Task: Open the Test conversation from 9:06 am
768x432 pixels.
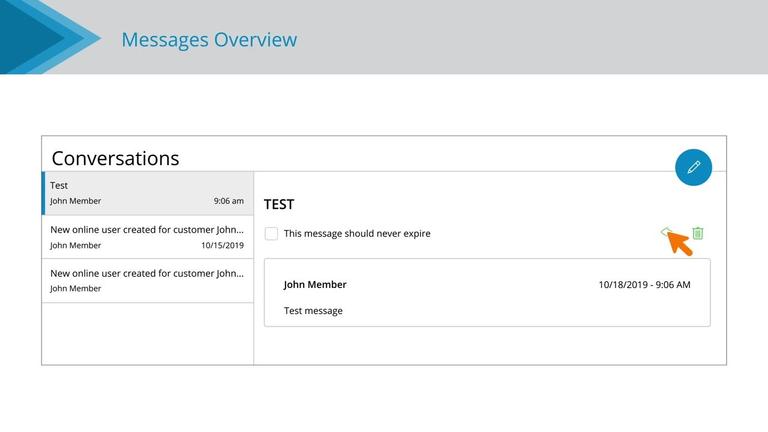Action: tap(148, 193)
